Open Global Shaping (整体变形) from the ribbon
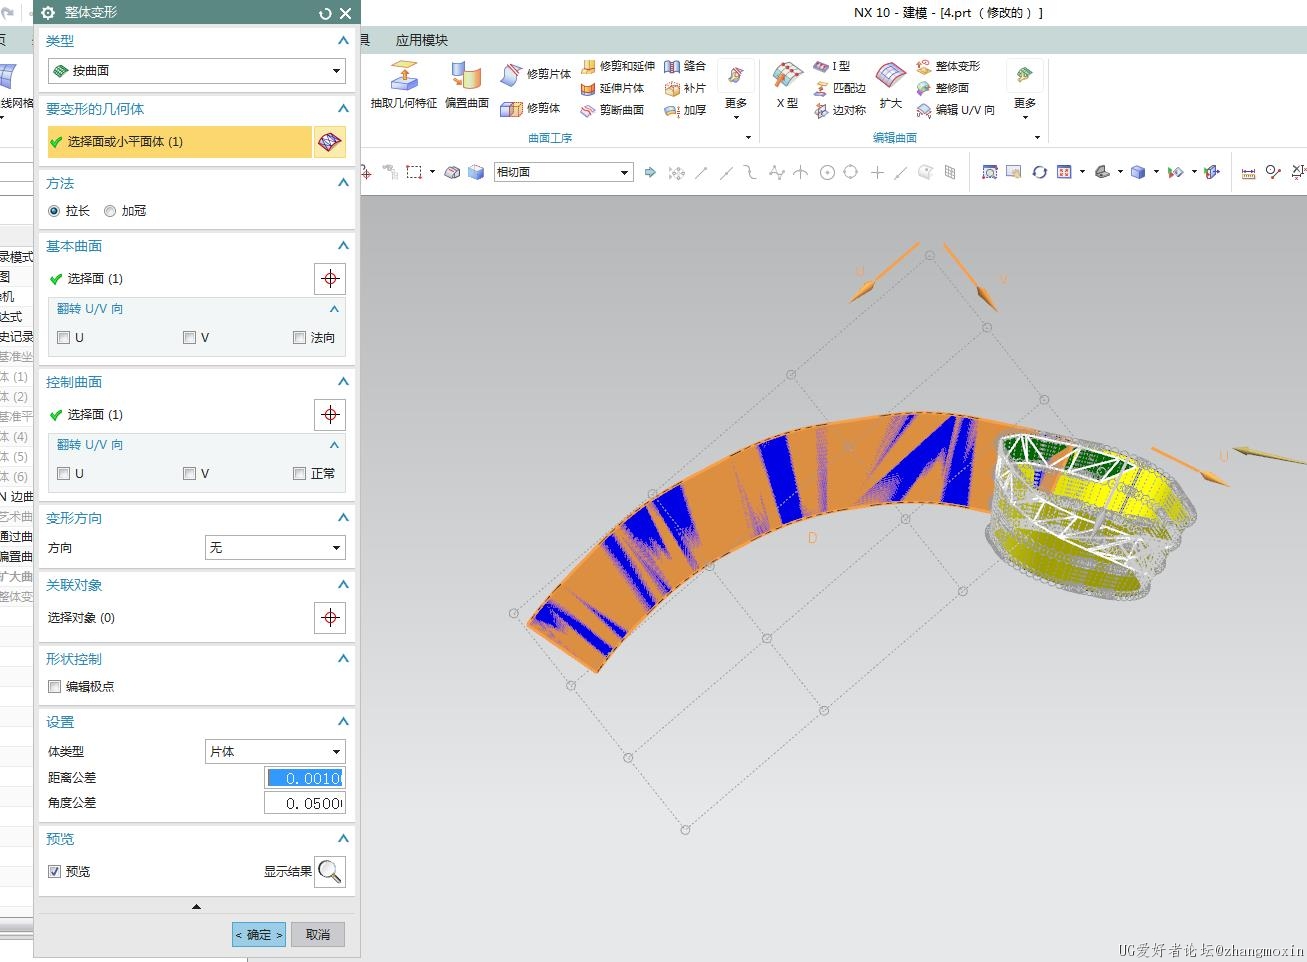This screenshot has height=962, width=1307. tap(948, 66)
